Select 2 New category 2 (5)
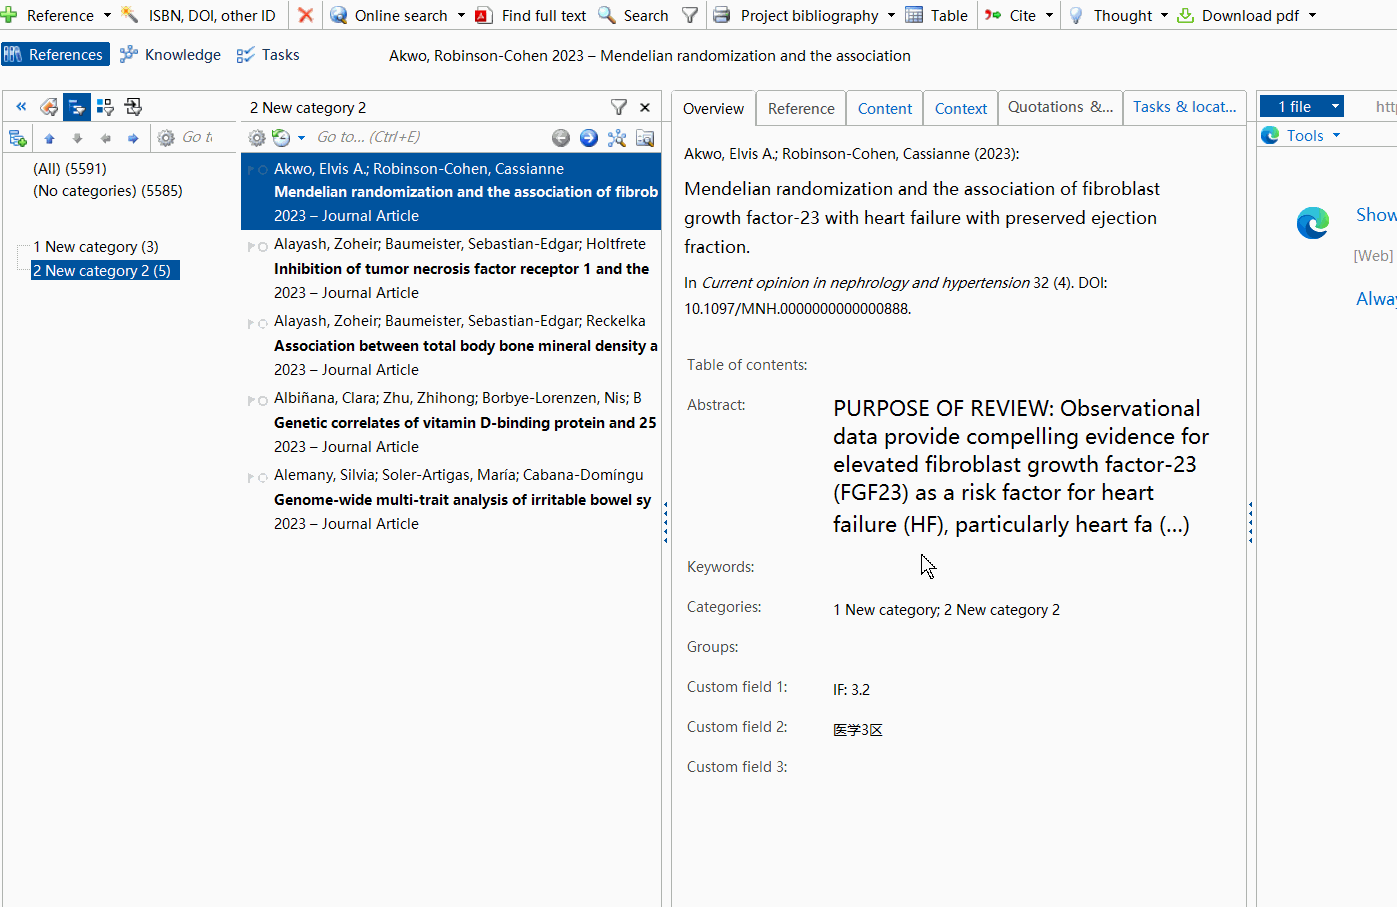This screenshot has width=1397, height=907. coord(105,270)
